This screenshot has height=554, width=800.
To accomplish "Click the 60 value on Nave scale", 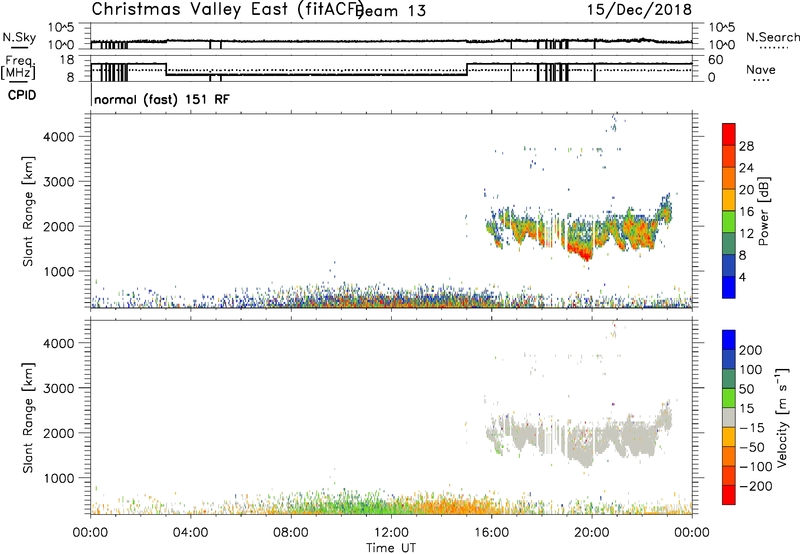I will point(716,60).
